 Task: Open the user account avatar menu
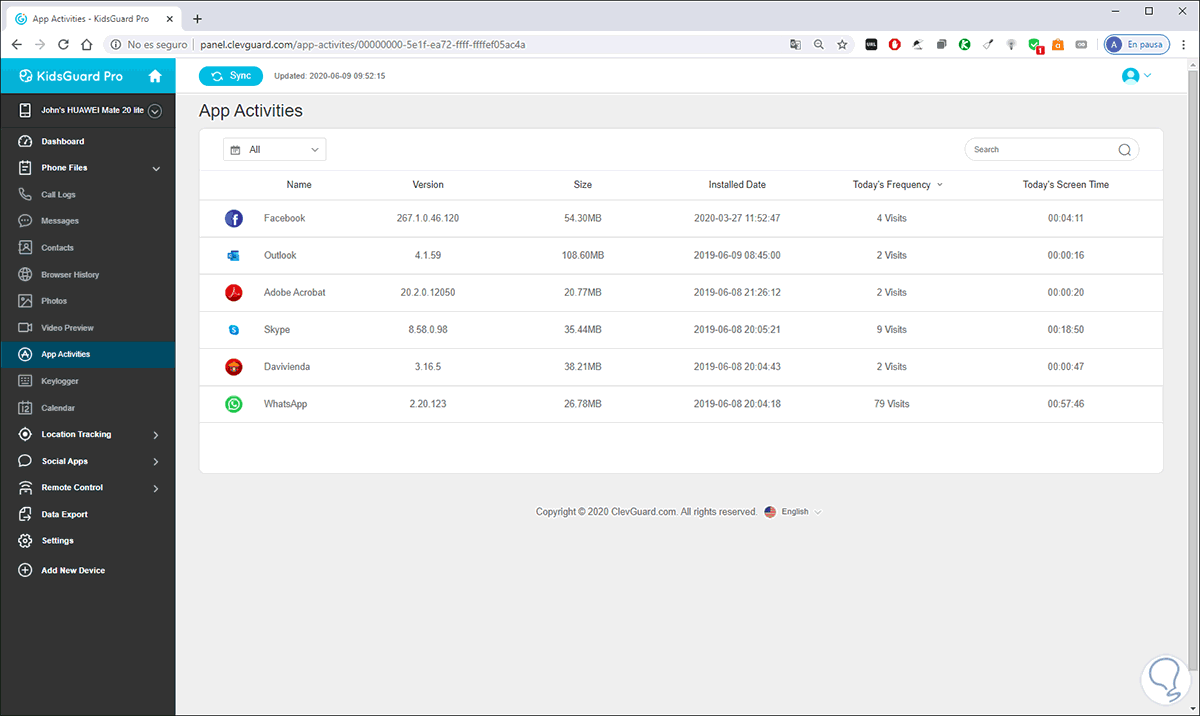1137,76
